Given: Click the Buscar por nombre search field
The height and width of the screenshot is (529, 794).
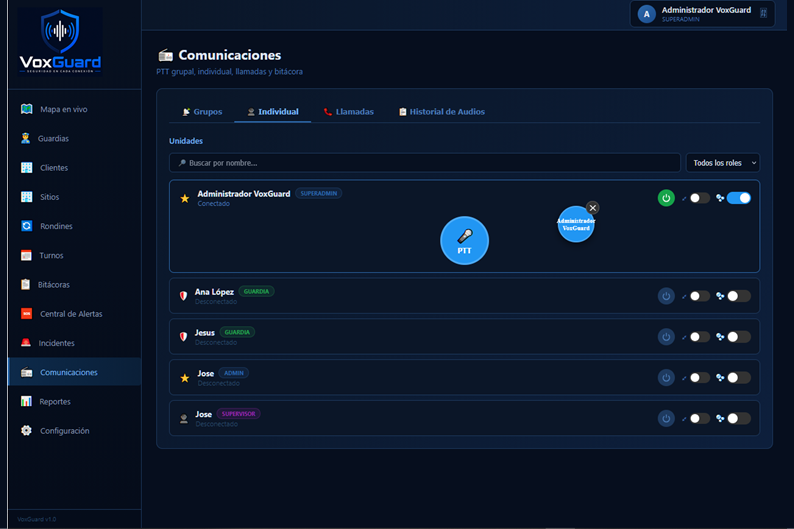Looking at the screenshot, I should [425, 163].
